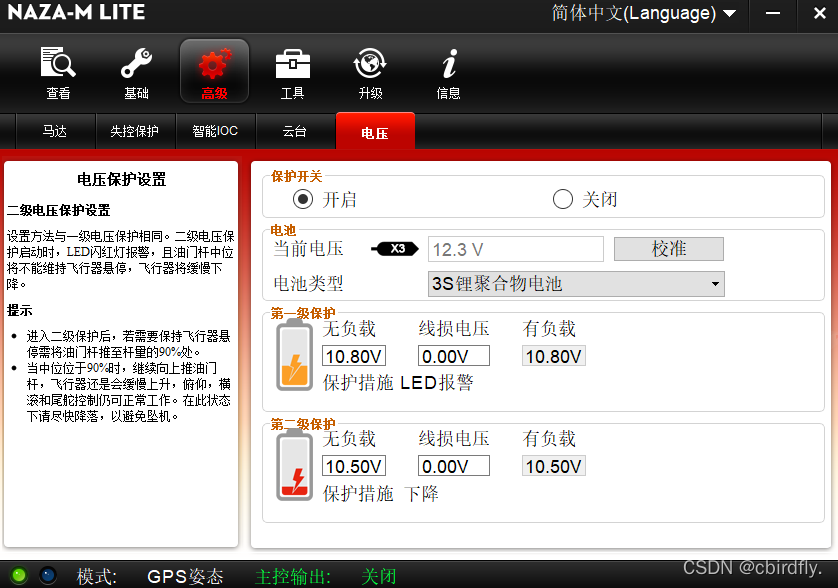The width and height of the screenshot is (838, 588).
Task: Edit second-level 无负载 10.50V field
Action: pyautogui.click(x=354, y=466)
